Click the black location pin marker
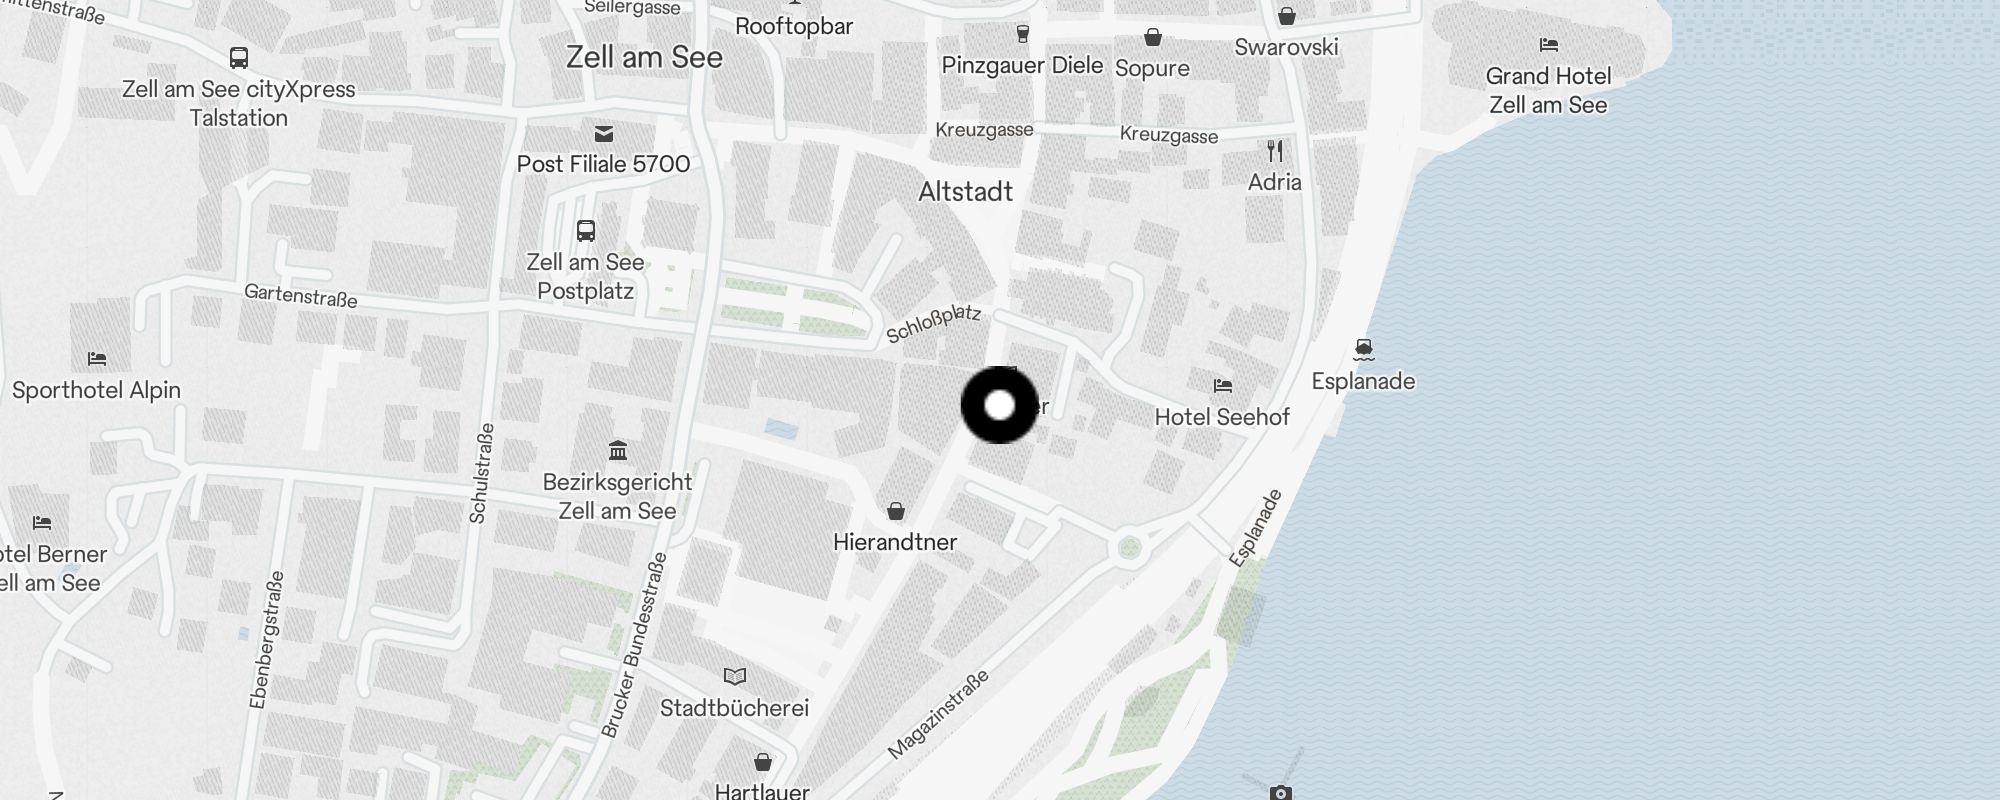2000x800 pixels. click(1000, 405)
